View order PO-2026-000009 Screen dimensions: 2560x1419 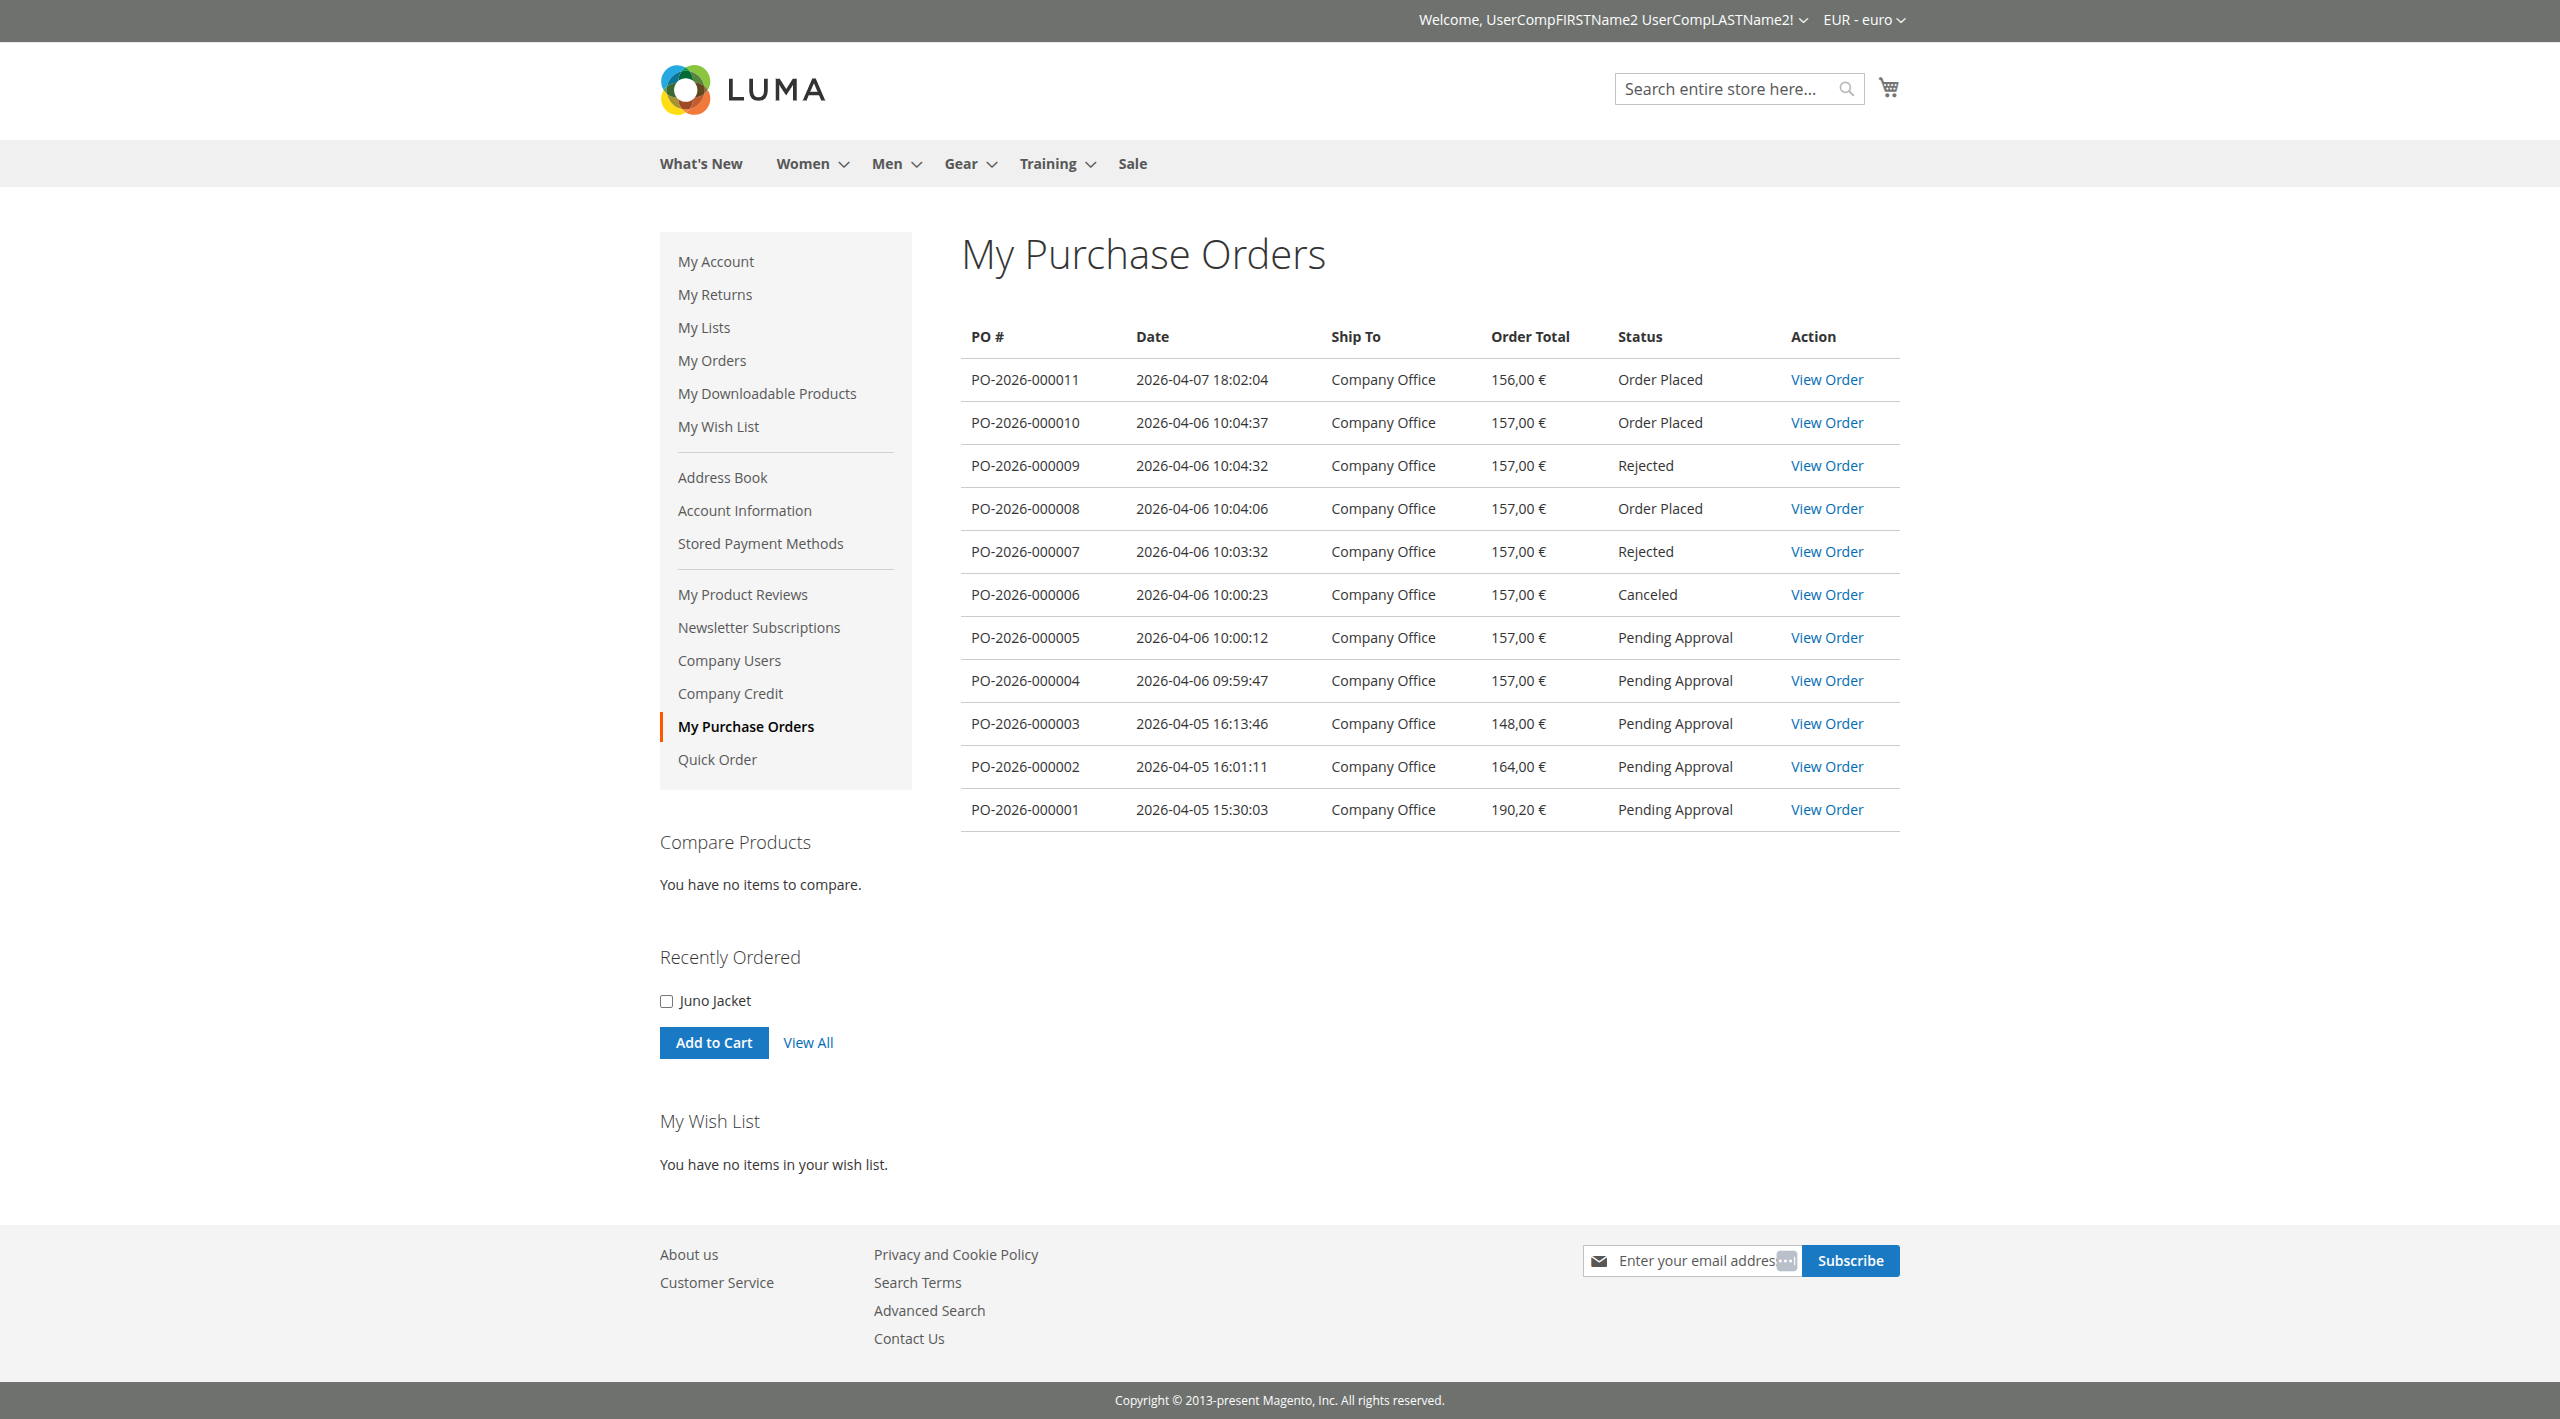(x=1826, y=466)
